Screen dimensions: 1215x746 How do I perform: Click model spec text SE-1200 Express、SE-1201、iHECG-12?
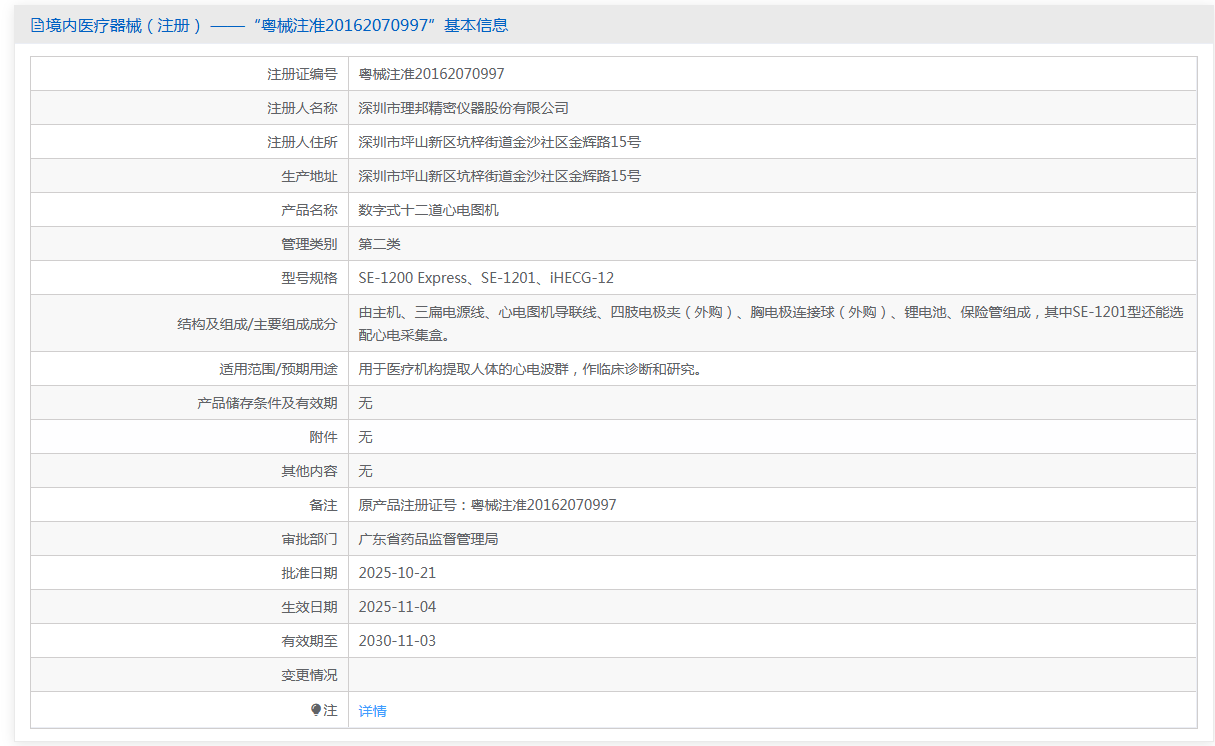486,278
